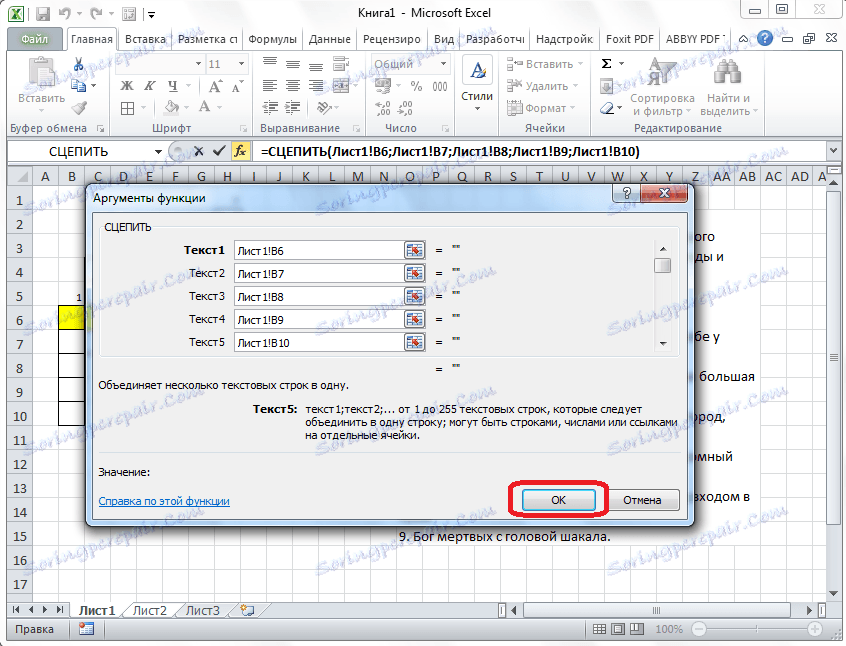Click the Текст2 input field
This screenshot has height=646, width=846.
pyautogui.click(x=319, y=274)
